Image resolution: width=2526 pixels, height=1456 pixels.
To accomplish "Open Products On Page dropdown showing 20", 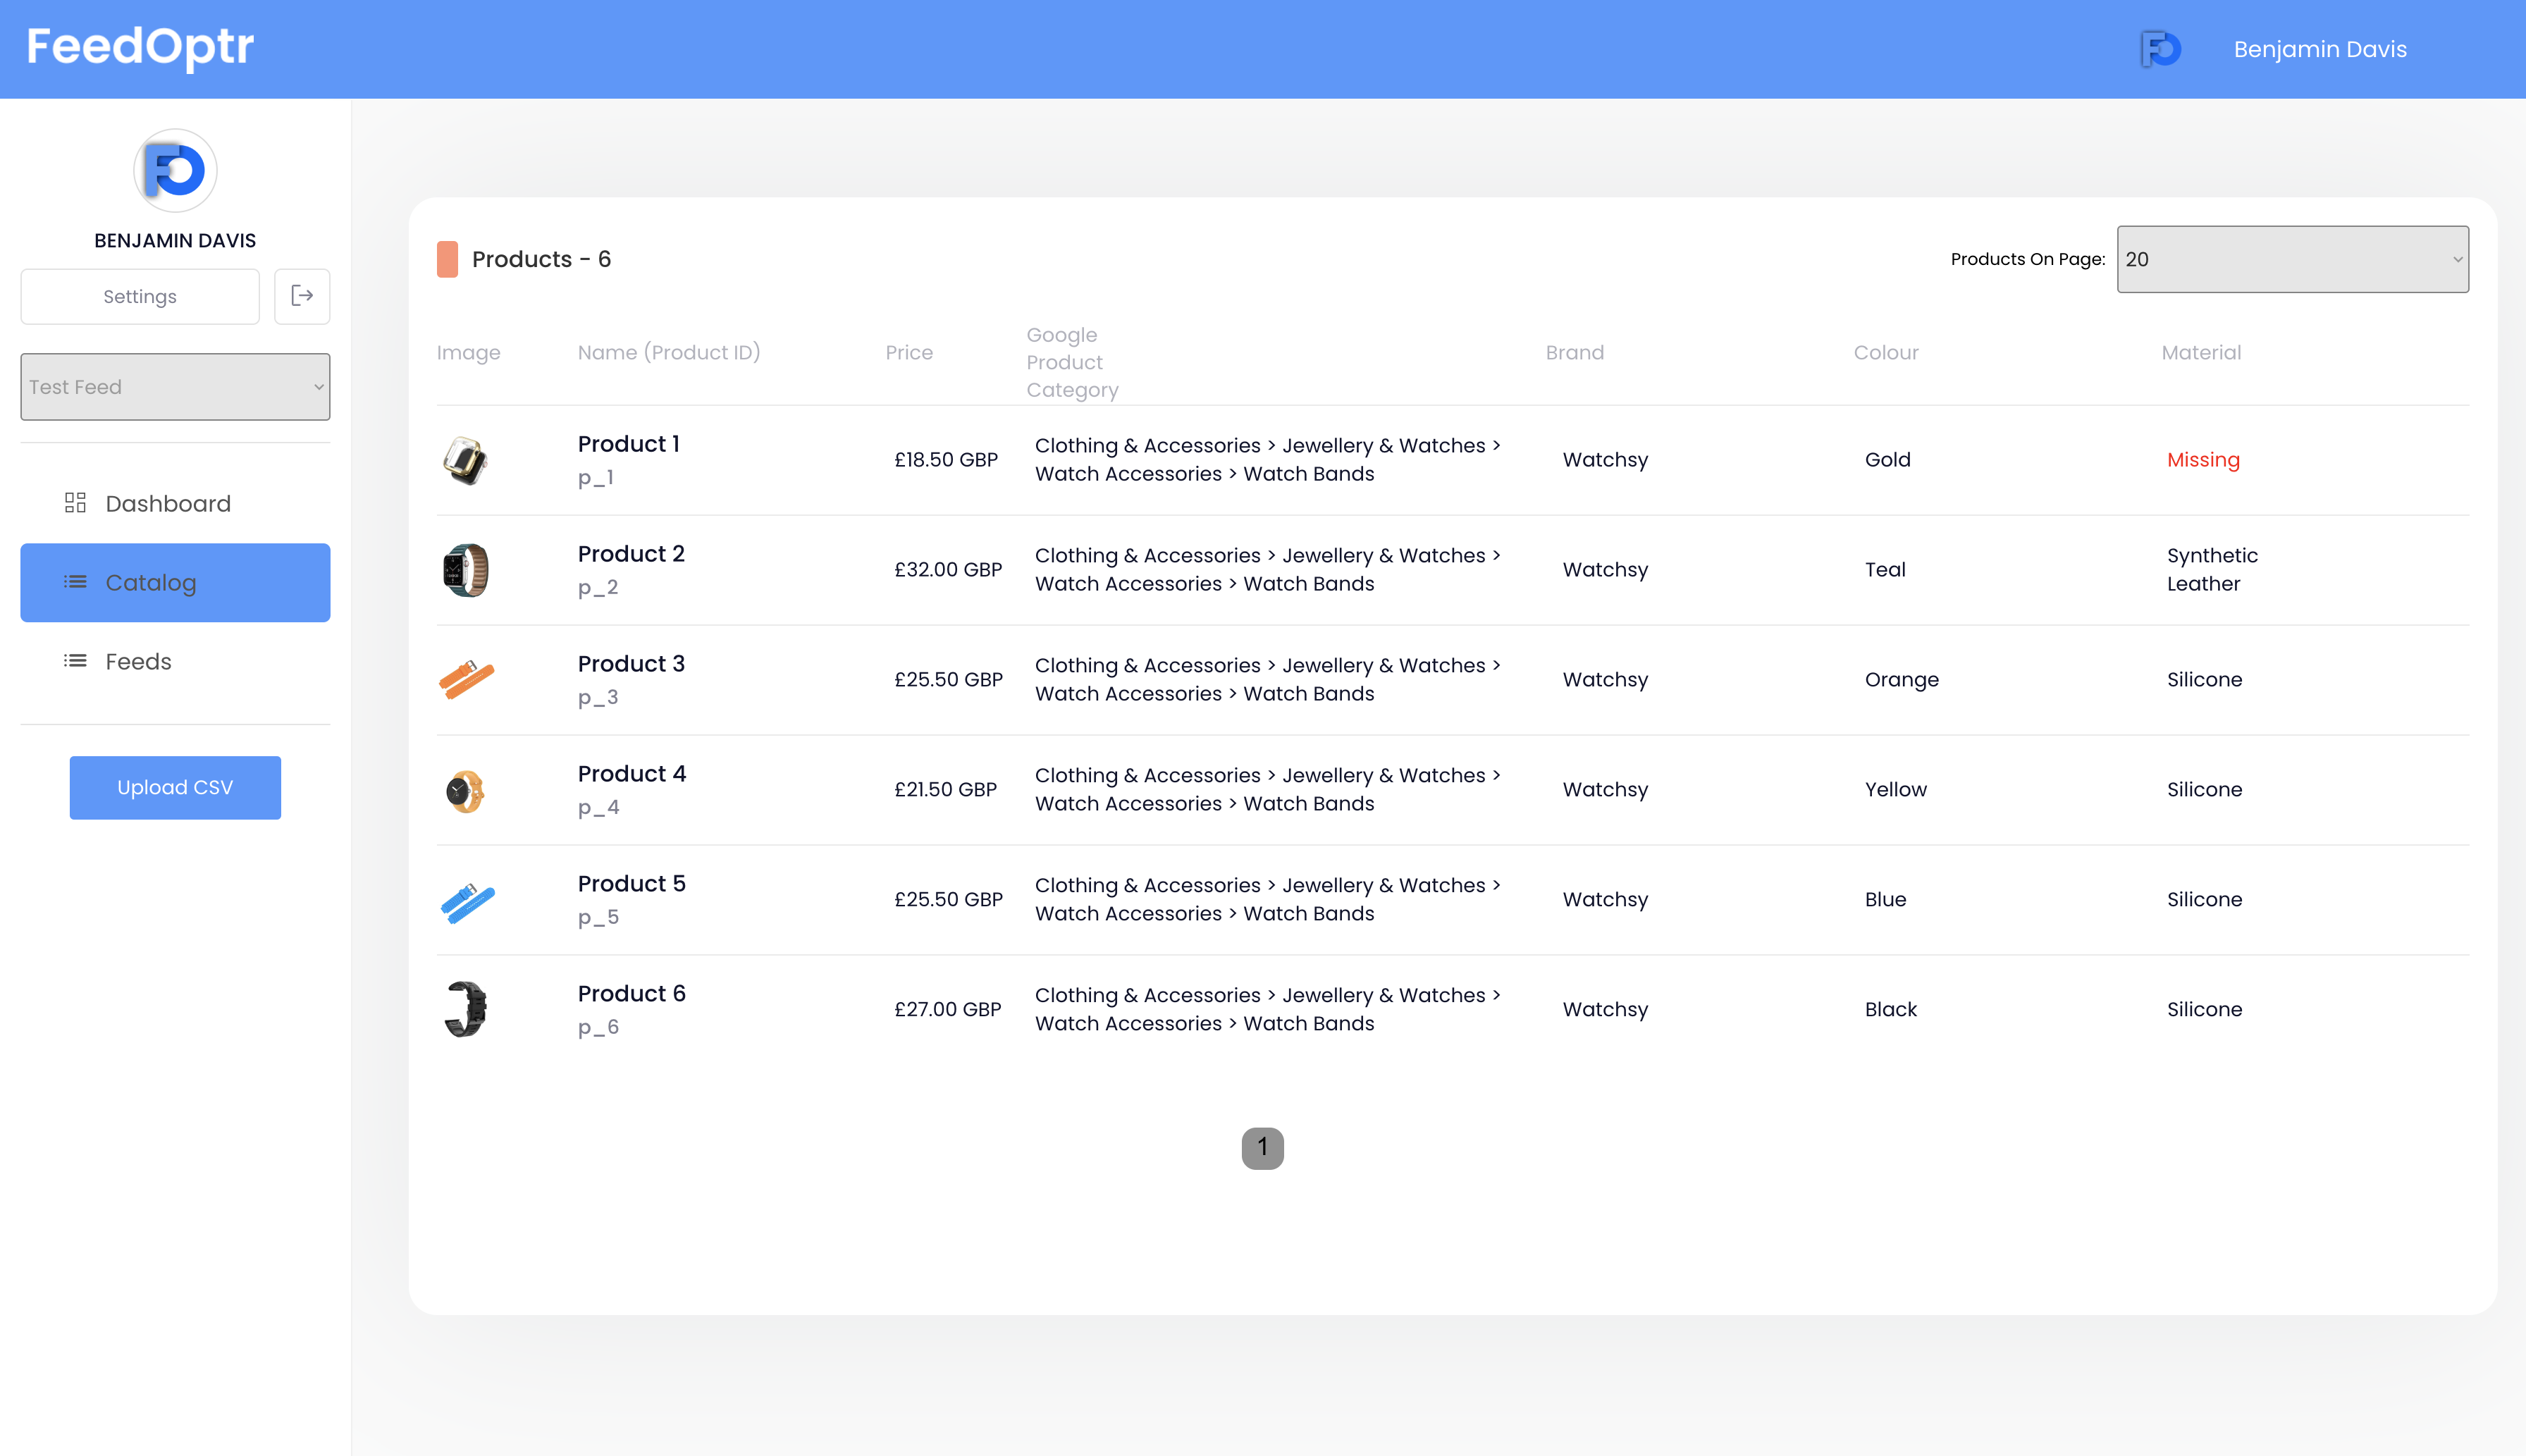I will tap(2293, 259).
